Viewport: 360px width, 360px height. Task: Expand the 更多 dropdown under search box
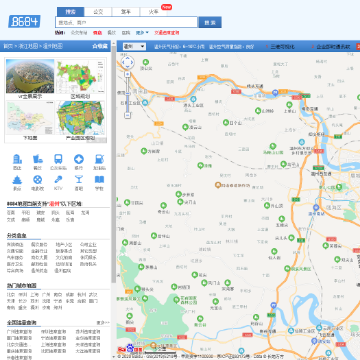[x=142, y=33]
